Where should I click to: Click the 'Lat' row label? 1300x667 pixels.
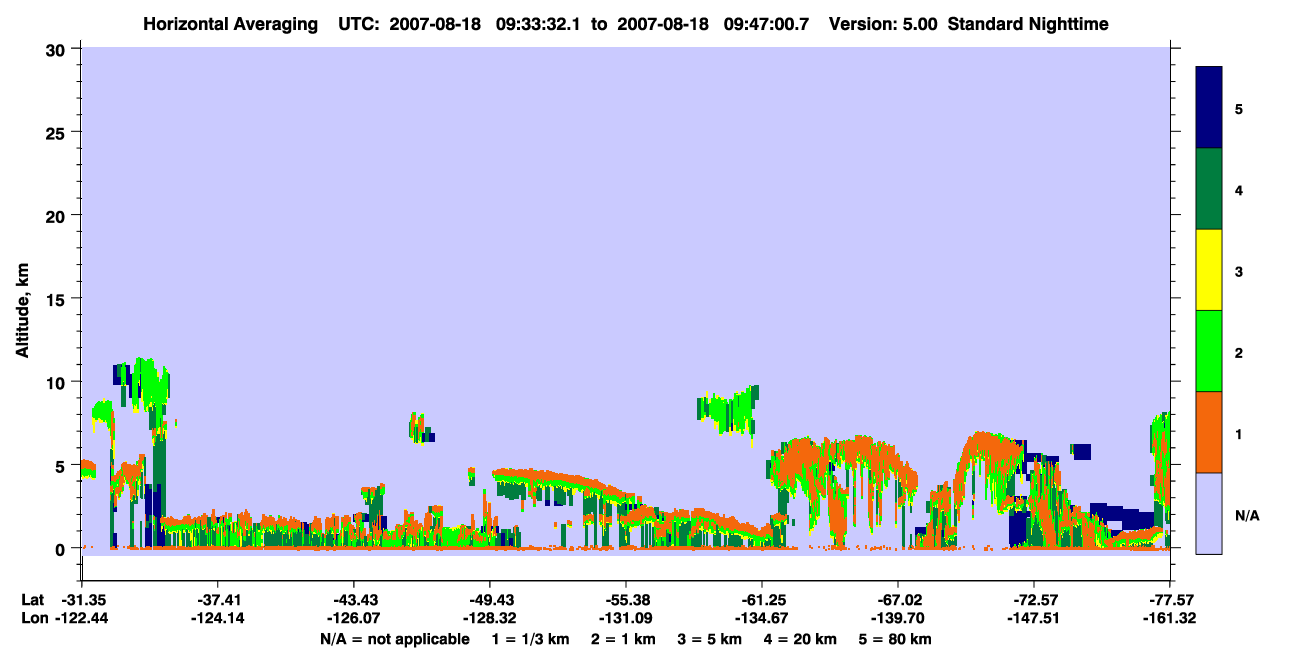32,600
